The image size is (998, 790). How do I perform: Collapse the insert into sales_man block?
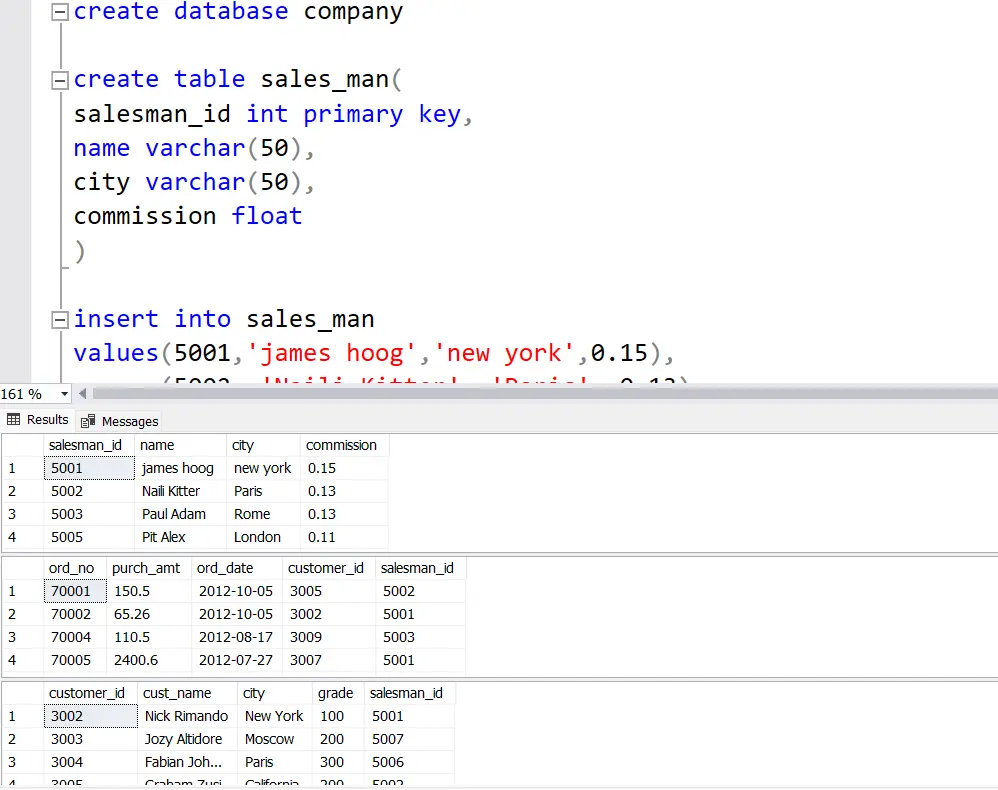pyautogui.click(x=59, y=318)
